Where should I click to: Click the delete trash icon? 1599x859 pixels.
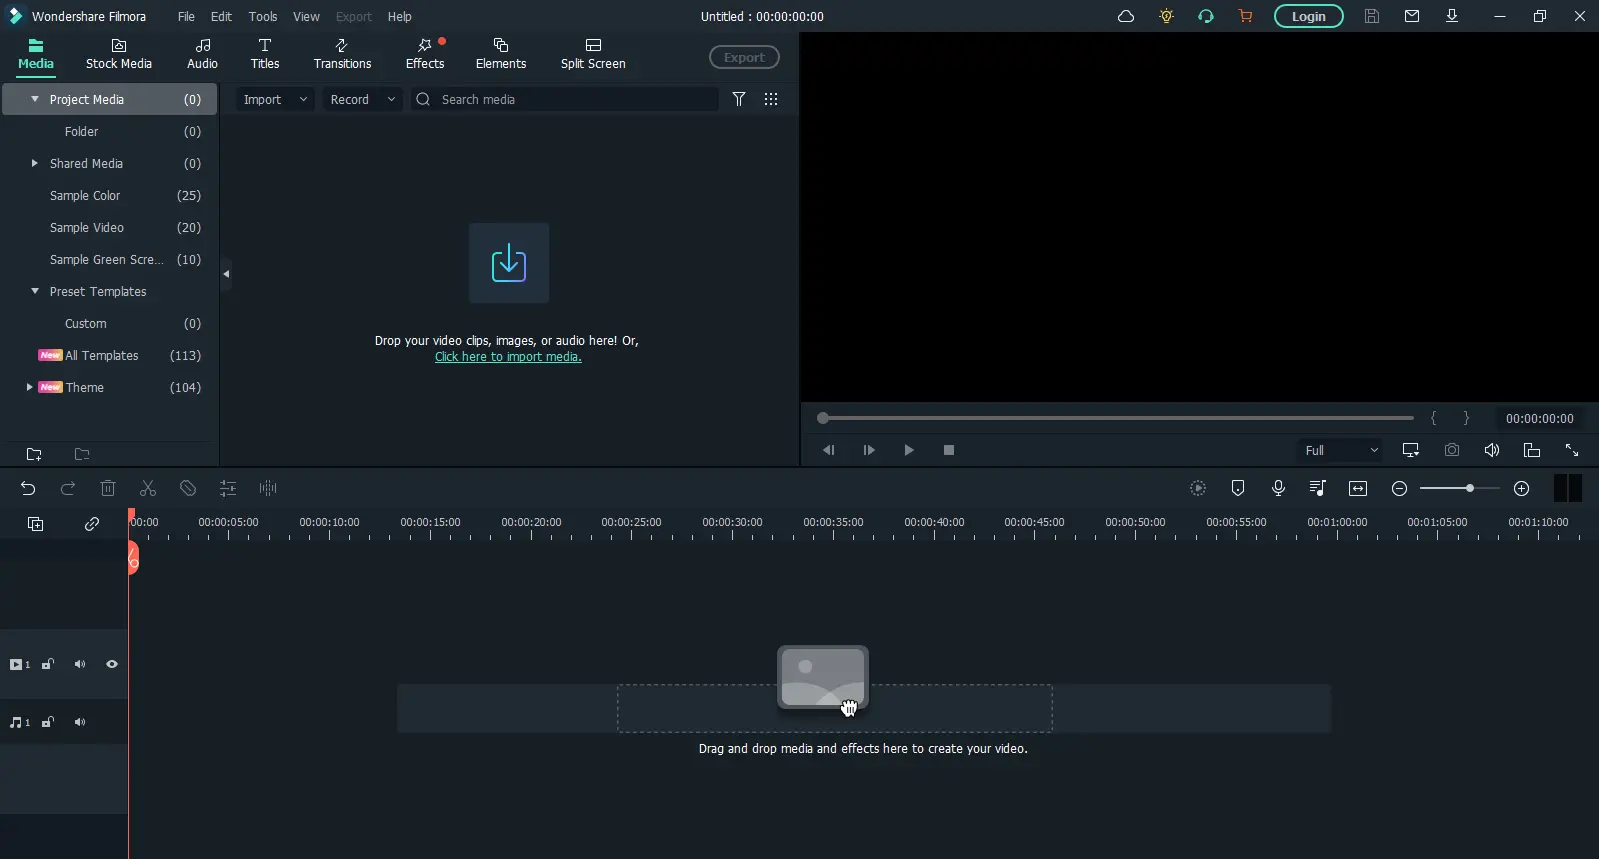point(108,488)
